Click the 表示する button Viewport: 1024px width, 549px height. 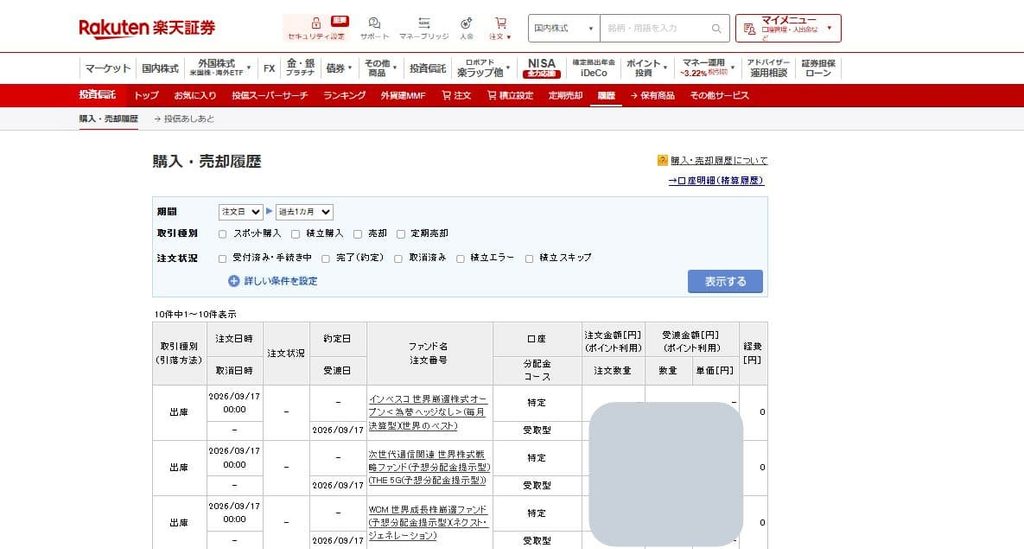point(725,281)
